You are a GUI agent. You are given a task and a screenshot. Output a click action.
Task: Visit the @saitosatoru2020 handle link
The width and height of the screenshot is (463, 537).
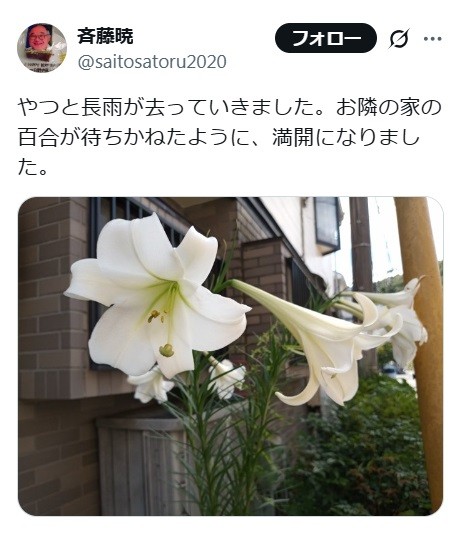(x=152, y=62)
